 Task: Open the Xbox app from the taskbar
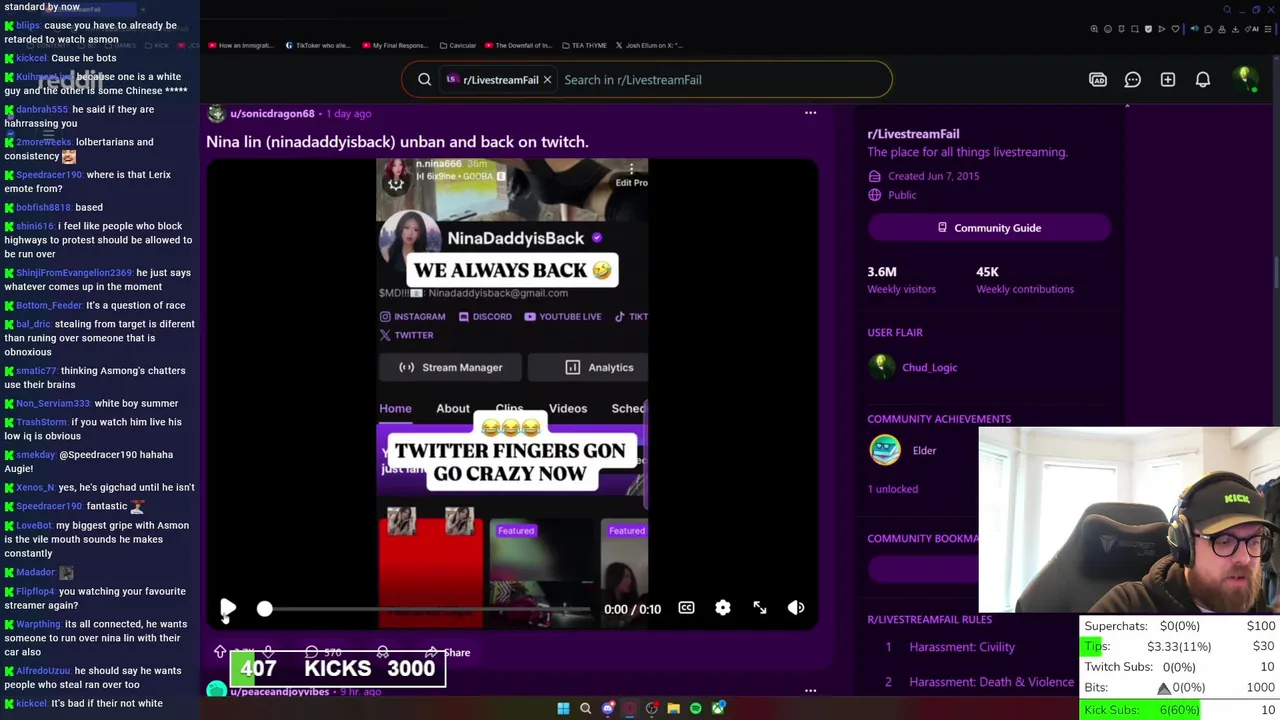pyautogui.click(x=718, y=708)
